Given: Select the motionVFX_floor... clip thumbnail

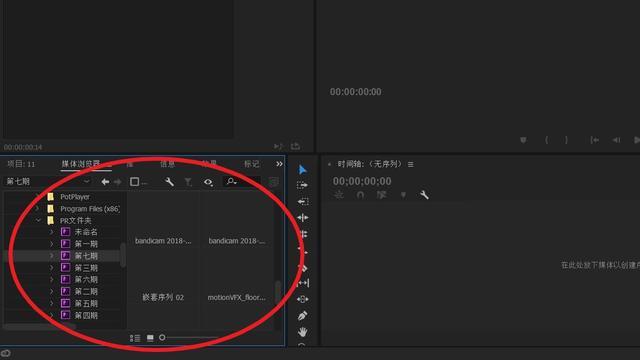Looking at the screenshot, I should 237,298.
